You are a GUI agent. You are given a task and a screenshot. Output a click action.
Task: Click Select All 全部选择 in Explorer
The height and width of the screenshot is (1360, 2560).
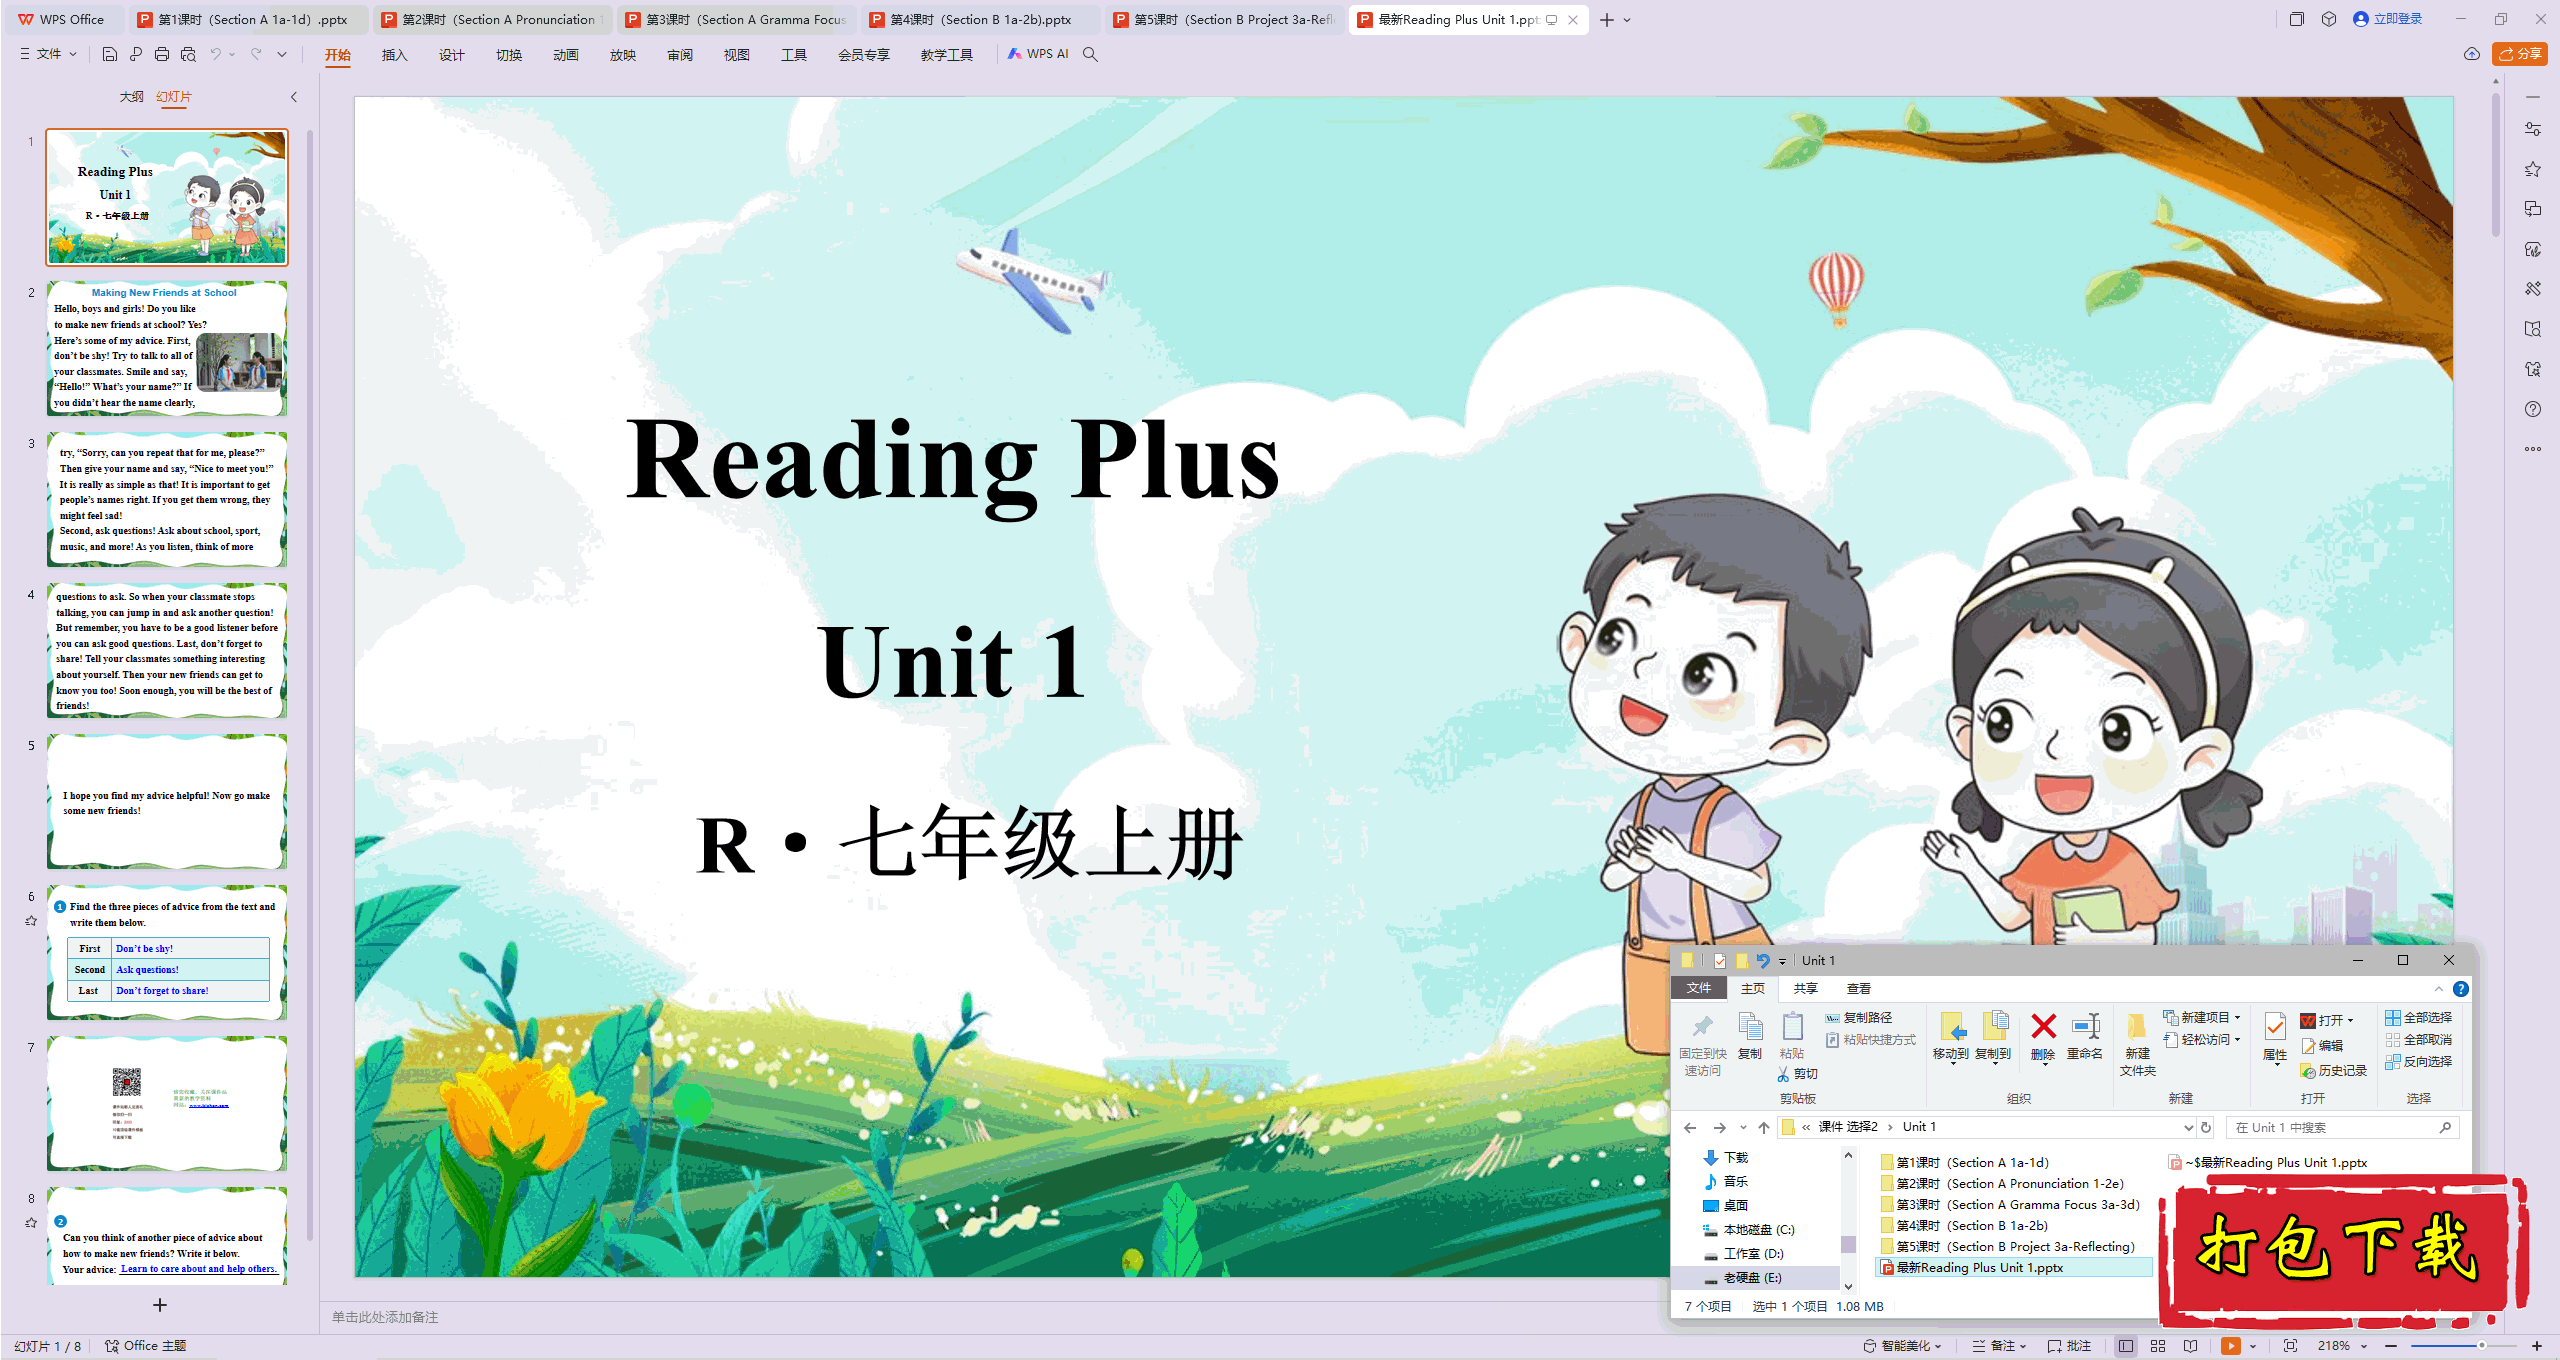(2418, 1017)
